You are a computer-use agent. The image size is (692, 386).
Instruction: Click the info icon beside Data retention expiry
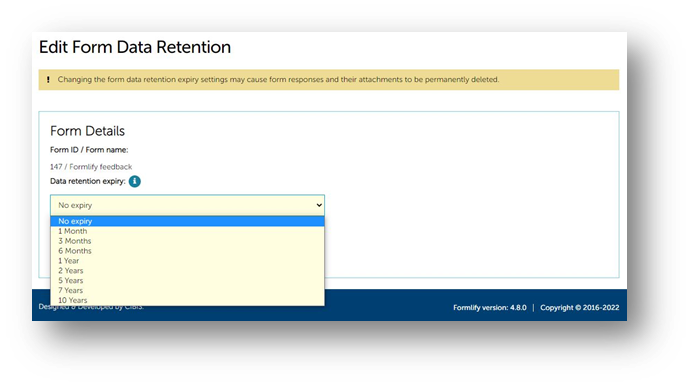pyautogui.click(x=135, y=181)
